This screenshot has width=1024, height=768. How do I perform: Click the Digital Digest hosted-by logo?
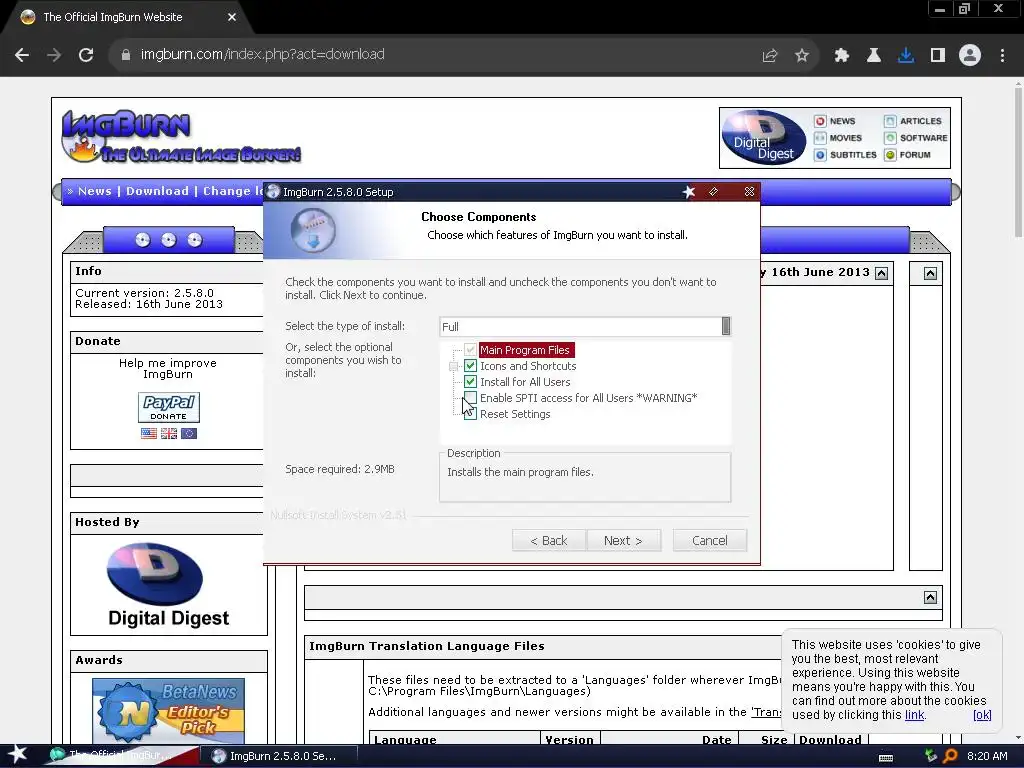(168, 585)
